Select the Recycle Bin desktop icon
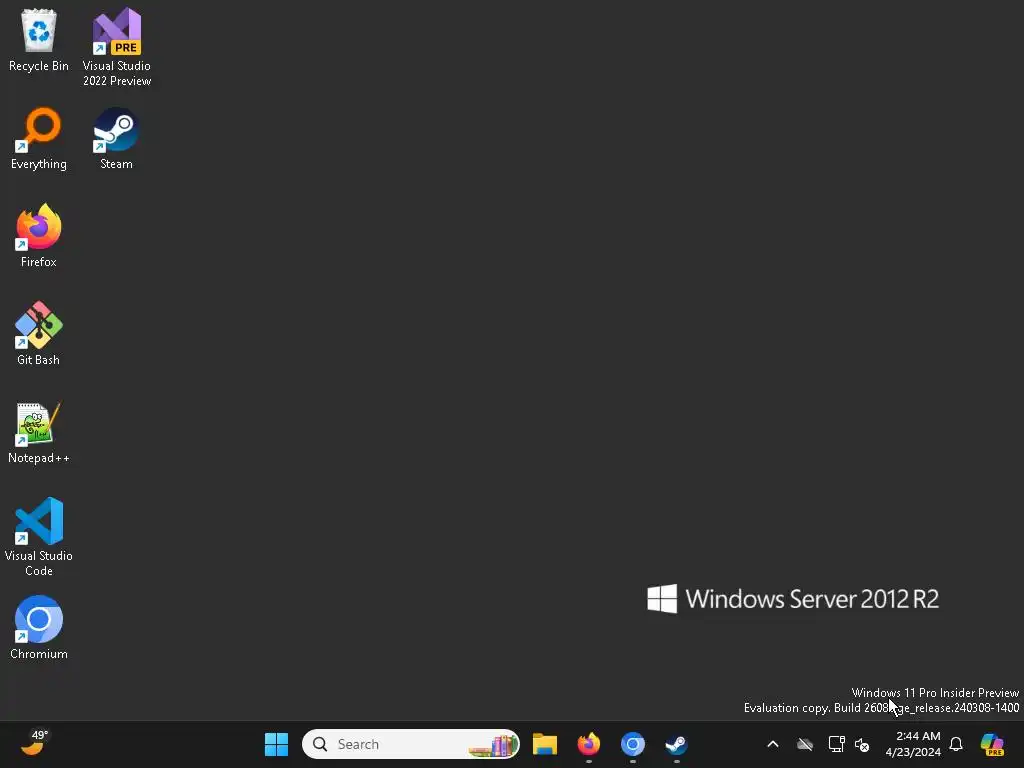This screenshot has height=768, width=1024. point(39,40)
